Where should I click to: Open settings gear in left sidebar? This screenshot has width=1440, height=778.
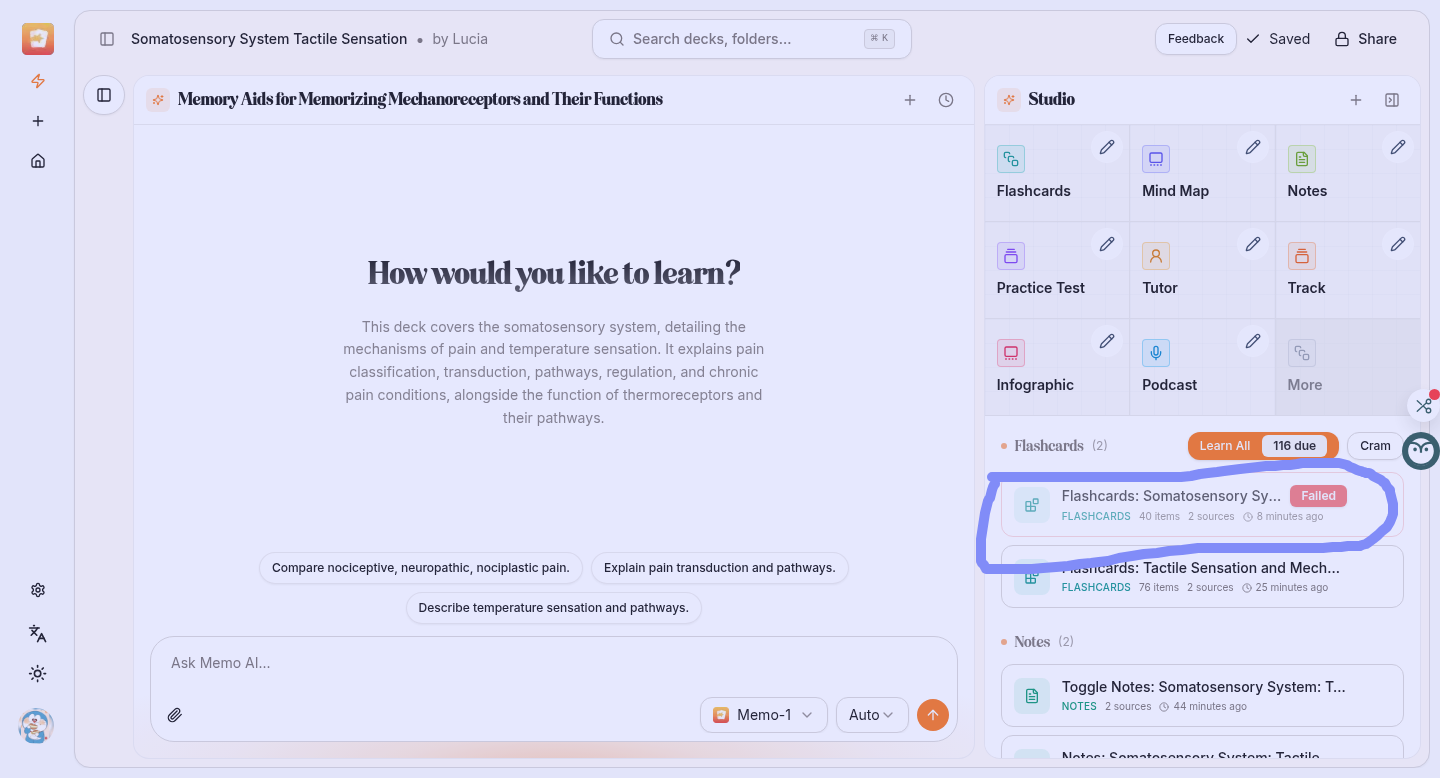(x=38, y=590)
